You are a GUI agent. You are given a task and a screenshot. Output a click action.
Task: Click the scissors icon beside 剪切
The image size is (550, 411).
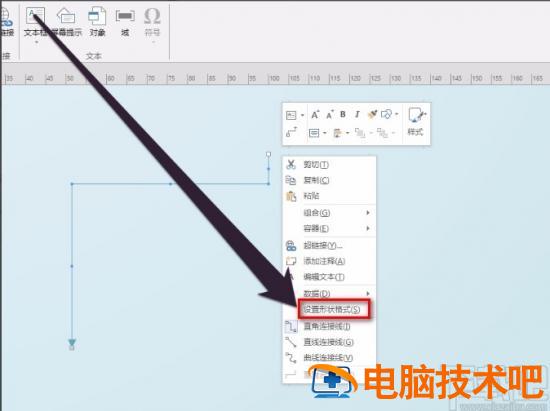[x=291, y=164]
